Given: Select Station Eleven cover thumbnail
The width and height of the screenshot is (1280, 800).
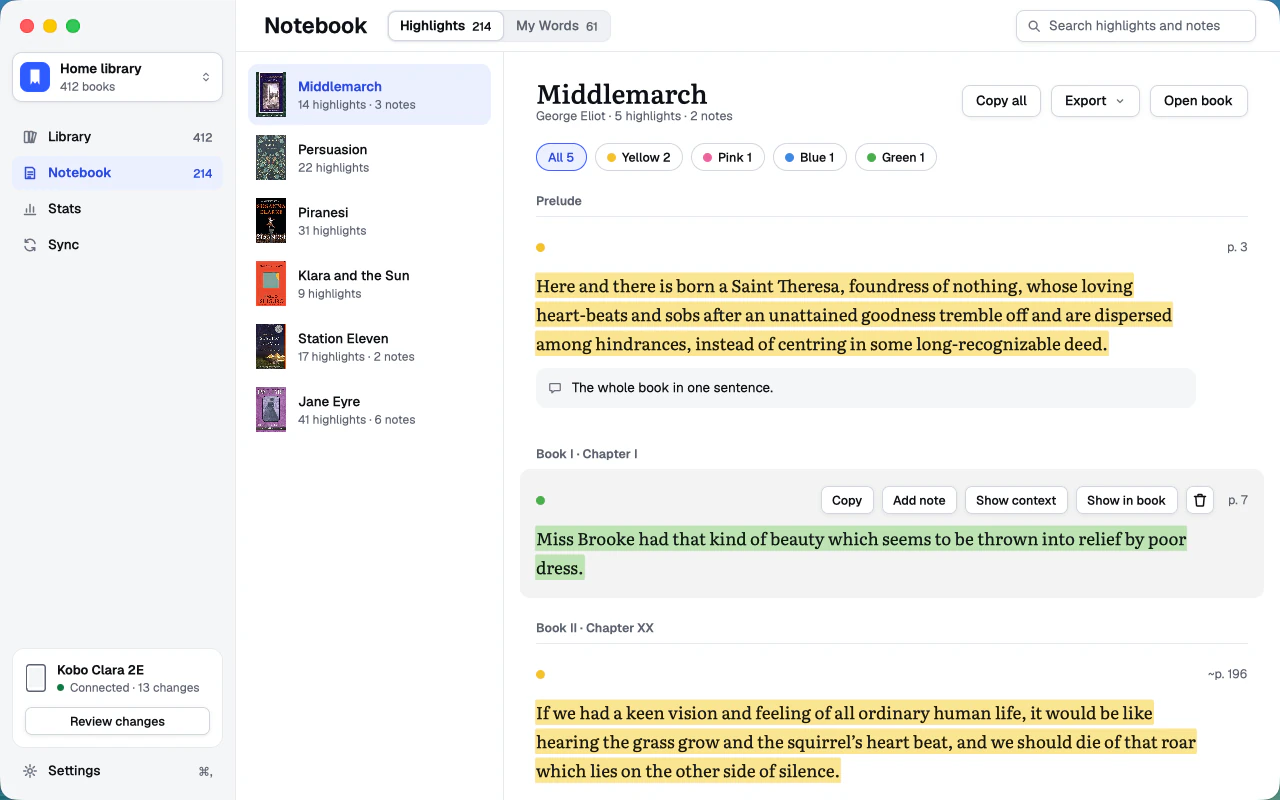Looking at the screenshot, I should tap(271, 347).
